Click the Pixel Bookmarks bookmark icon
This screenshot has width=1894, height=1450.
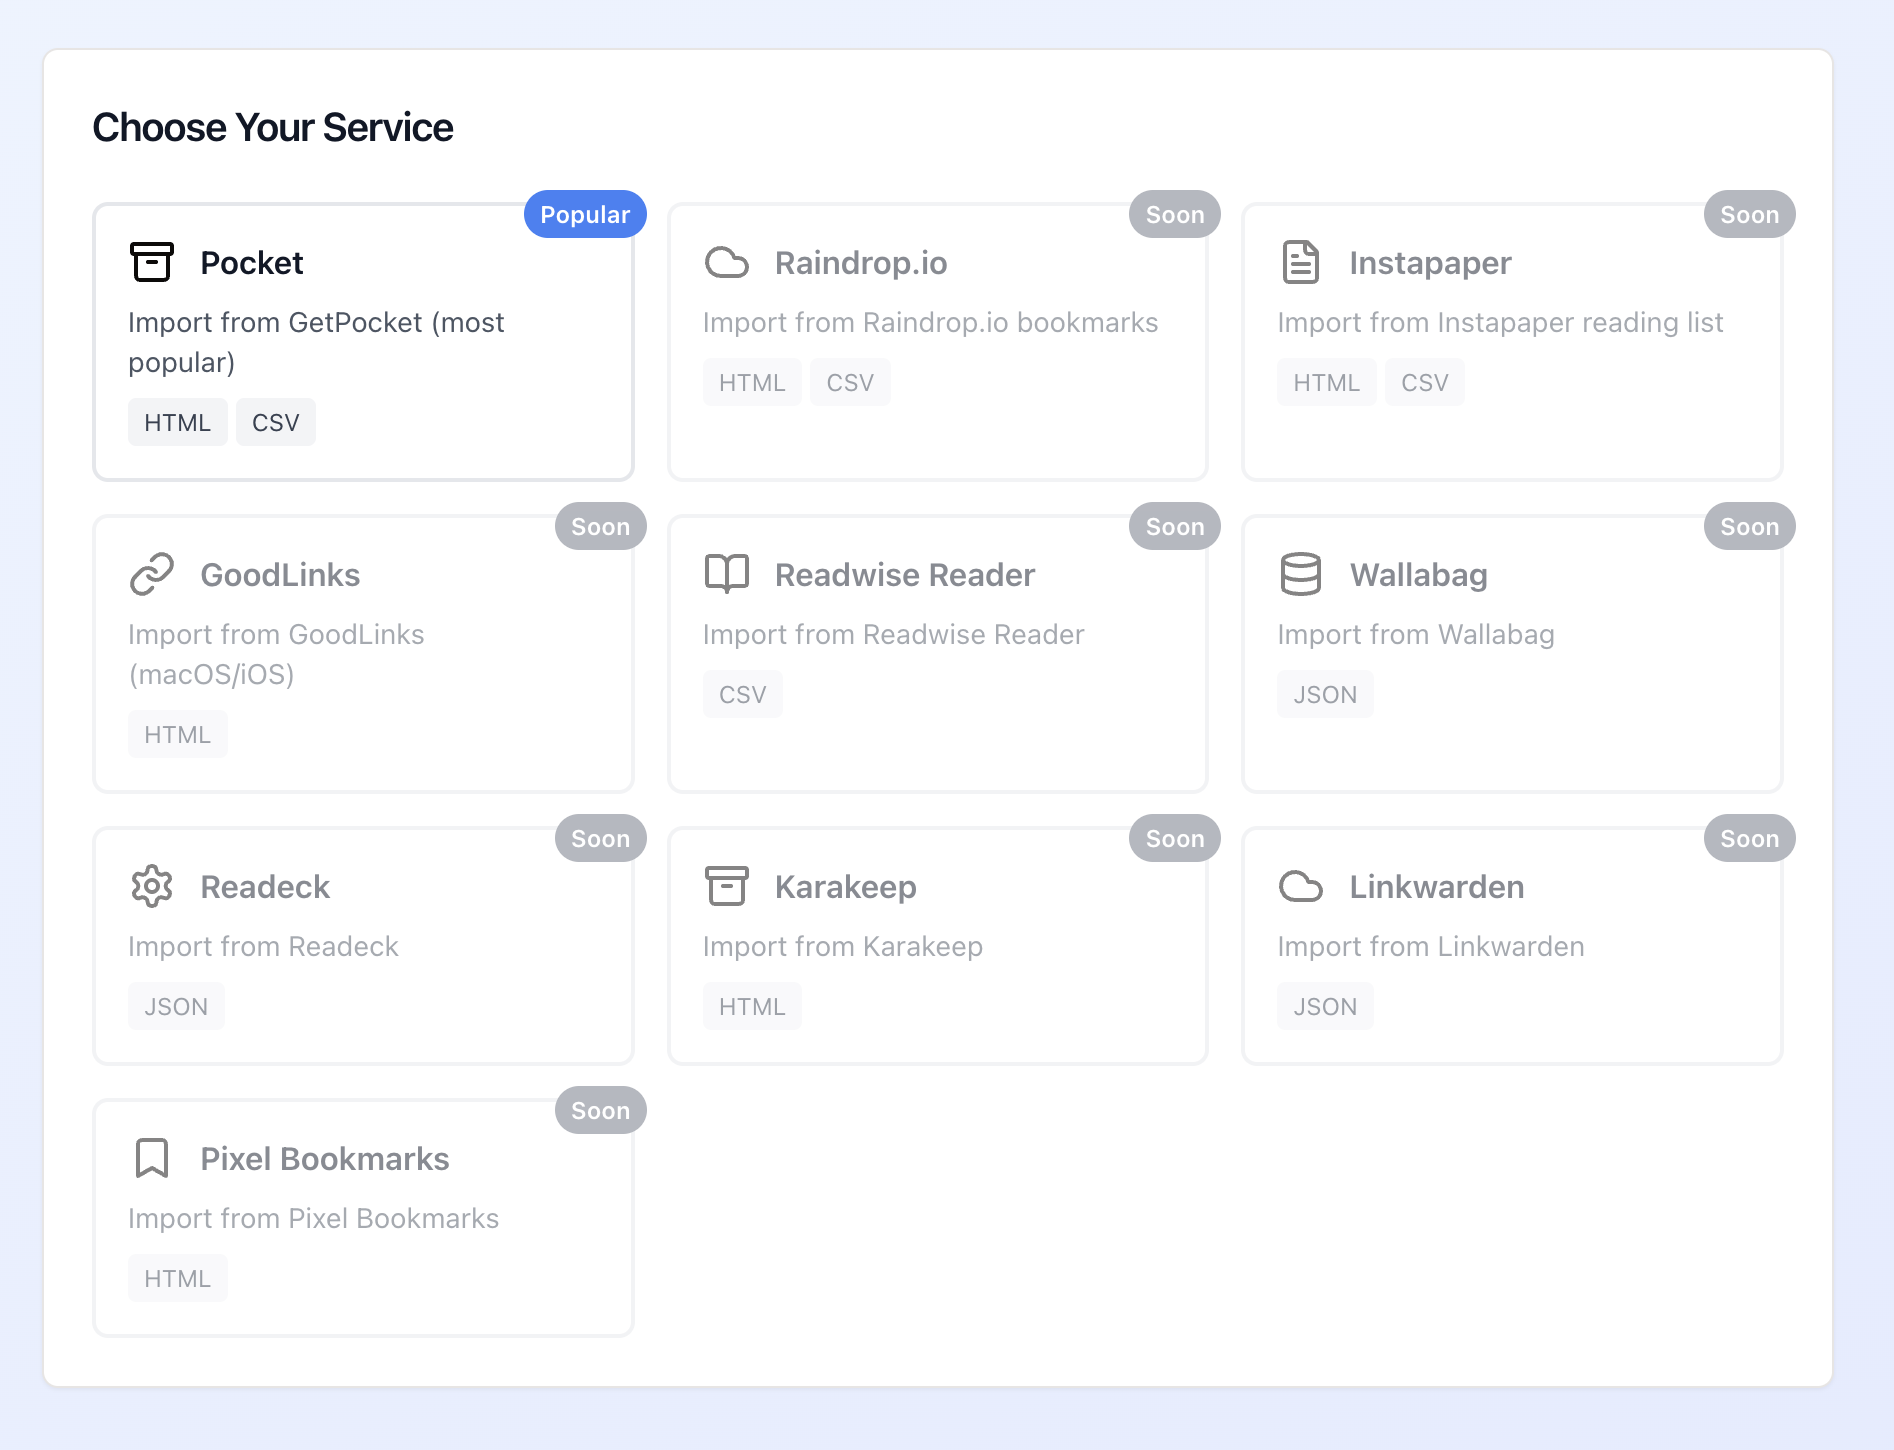(152, 1158)
